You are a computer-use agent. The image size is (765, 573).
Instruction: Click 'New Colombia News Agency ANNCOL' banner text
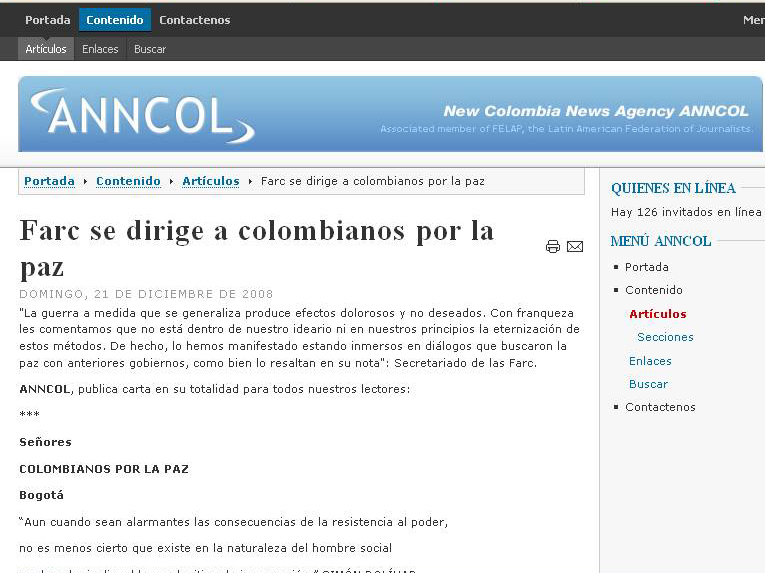[596, 111]
